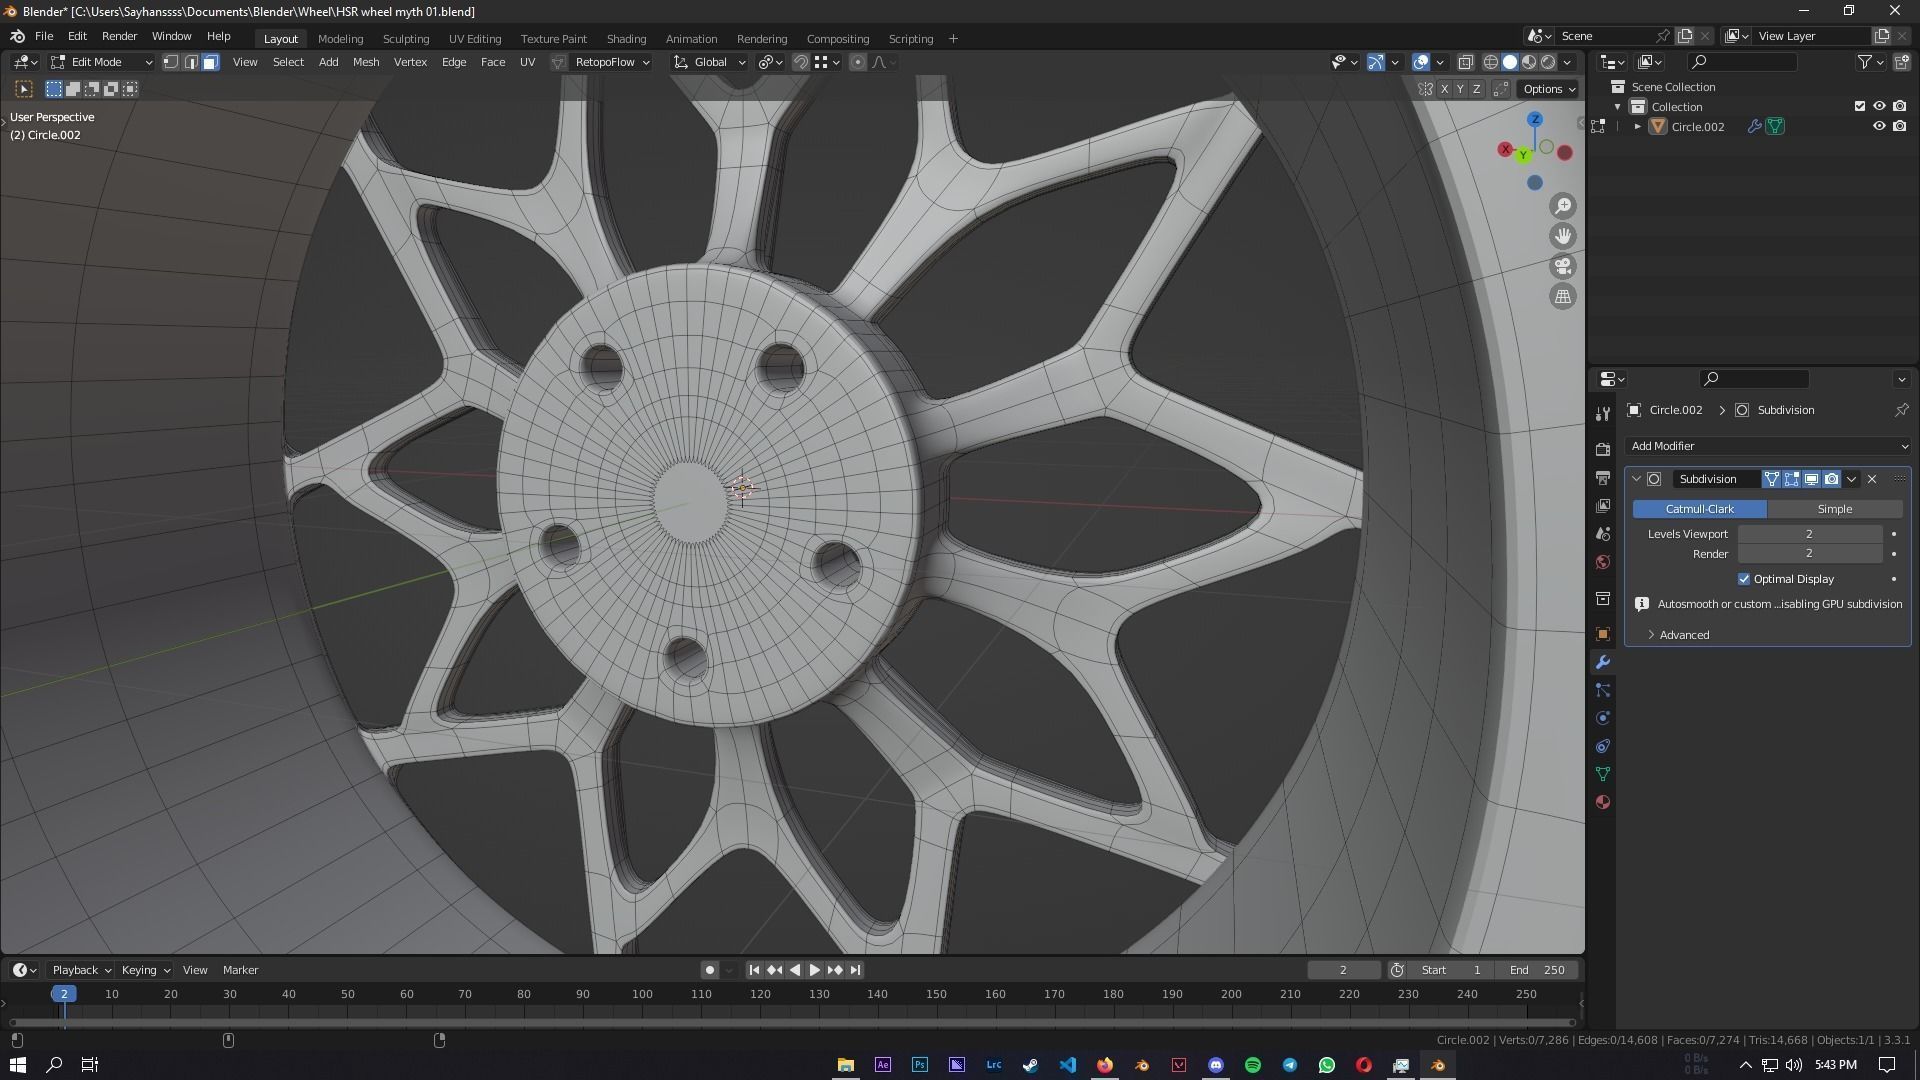Open Subdivision modifier extras dropdown arrow
Viewport: 1920px width, 1080px height.
1851,479
